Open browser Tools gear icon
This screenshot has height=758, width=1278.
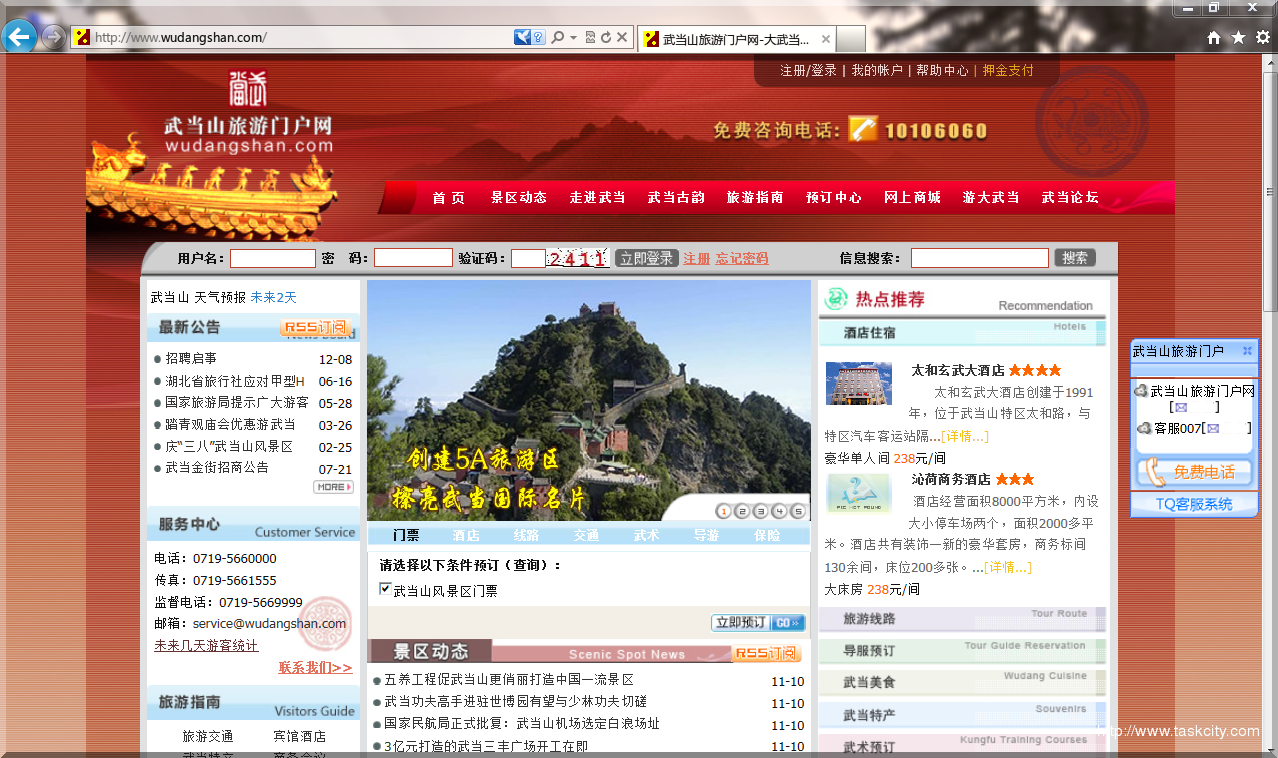pos(1263,37)
